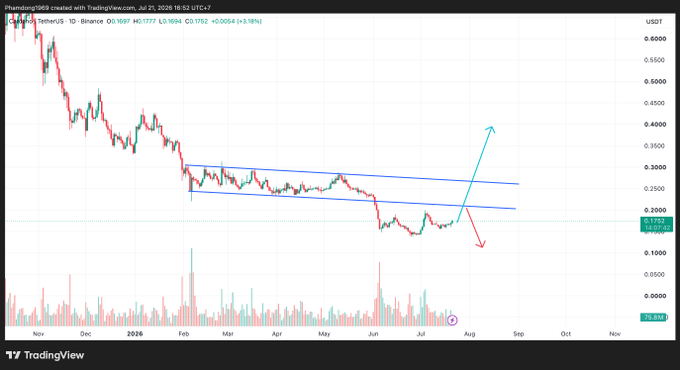Click the candle countdown 14:07:42
Viewport: 680px width, 370px height.
tap(656, 228)
